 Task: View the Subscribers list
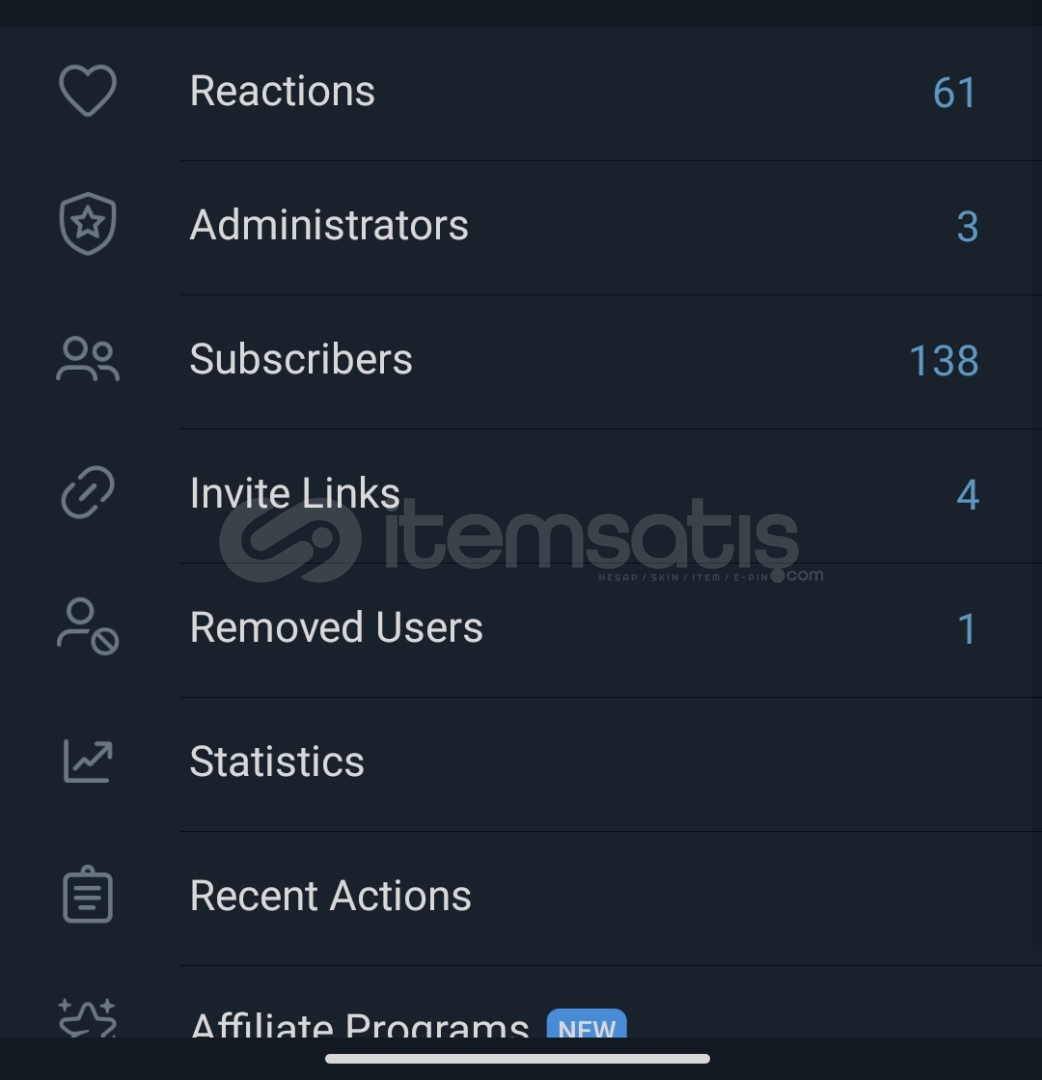click(521, 362)
